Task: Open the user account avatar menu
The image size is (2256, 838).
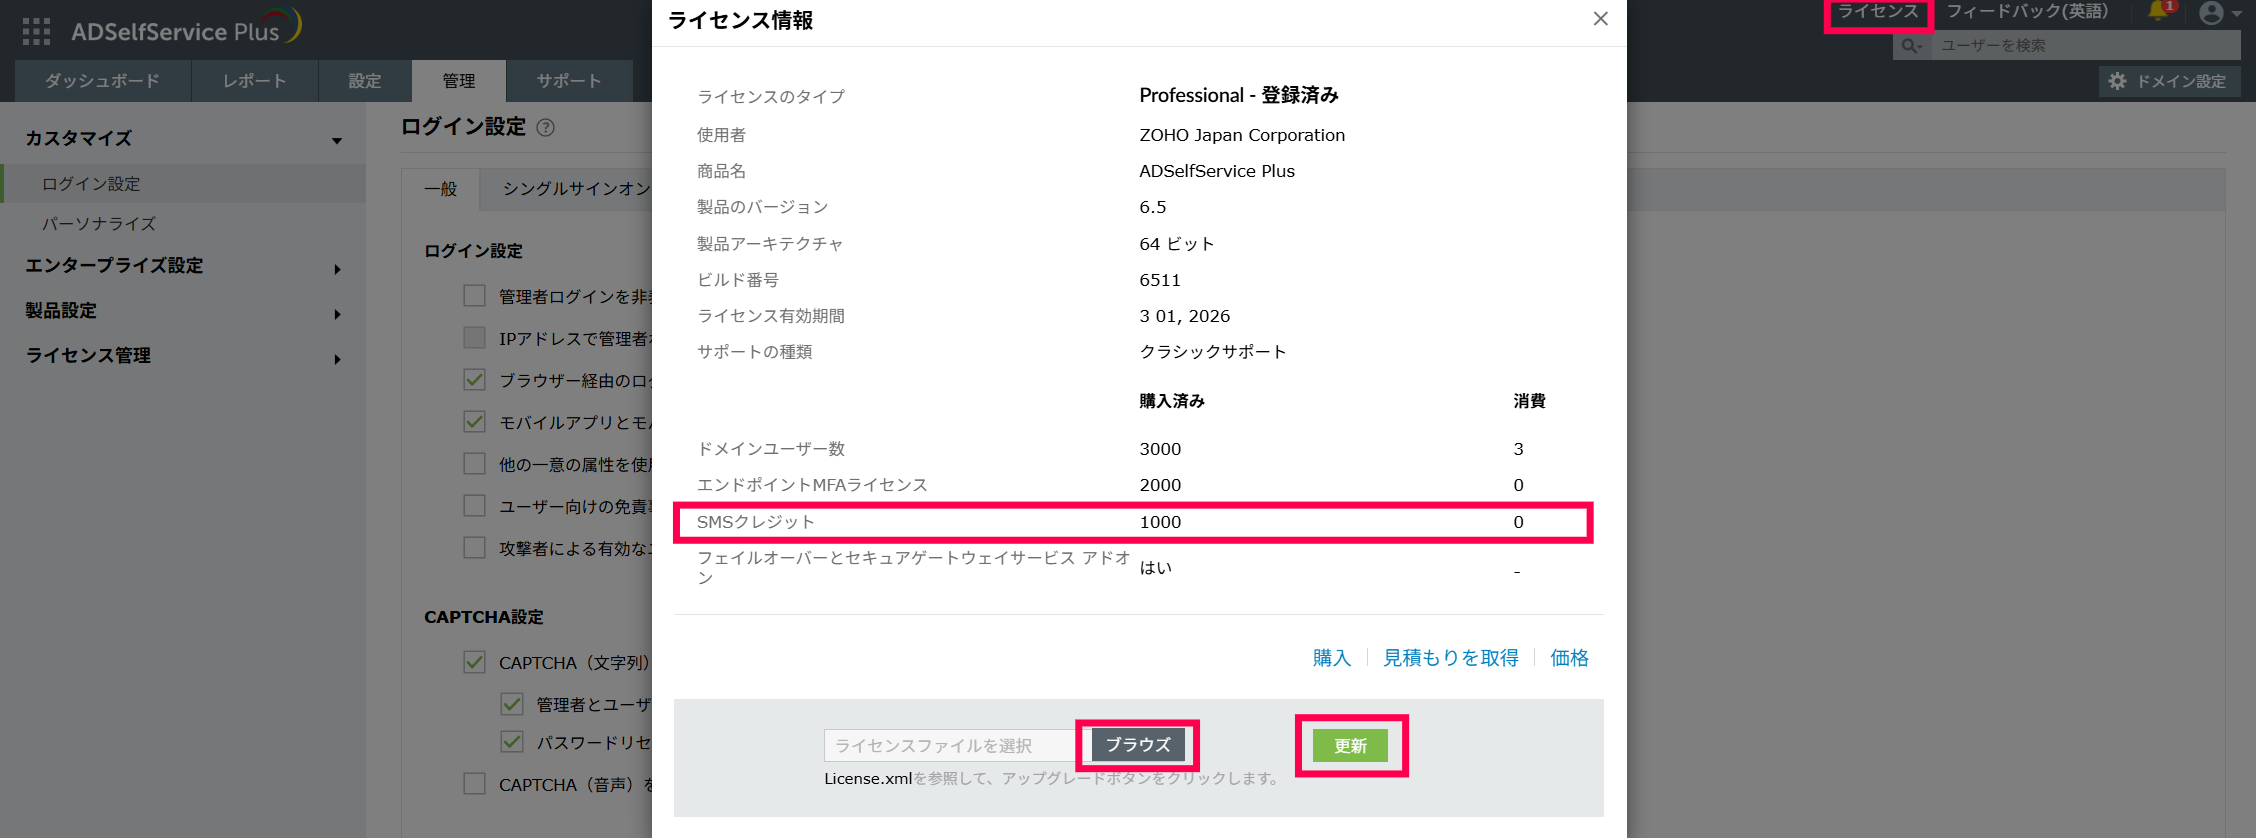Action: click(x=2211, y=13)
